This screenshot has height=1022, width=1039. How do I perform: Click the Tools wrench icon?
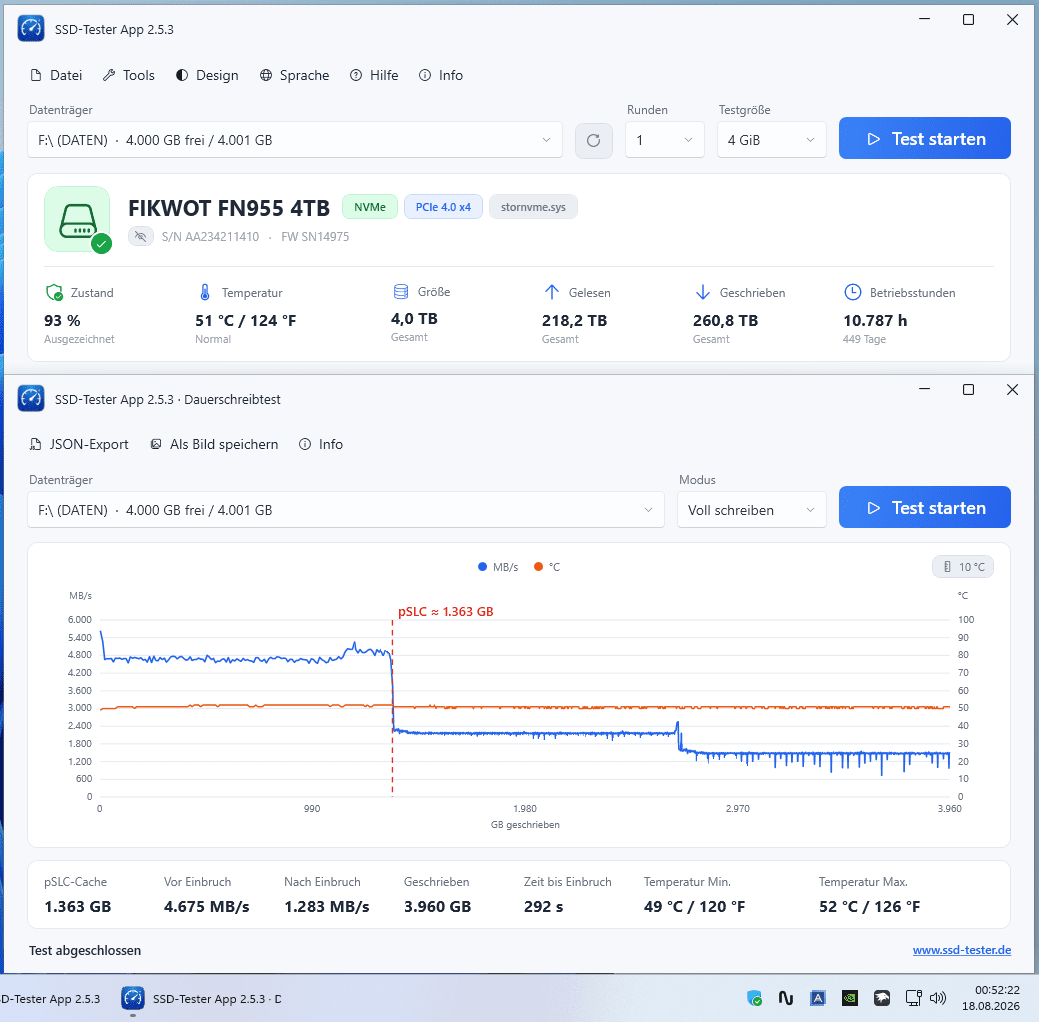tap(109, 76)
